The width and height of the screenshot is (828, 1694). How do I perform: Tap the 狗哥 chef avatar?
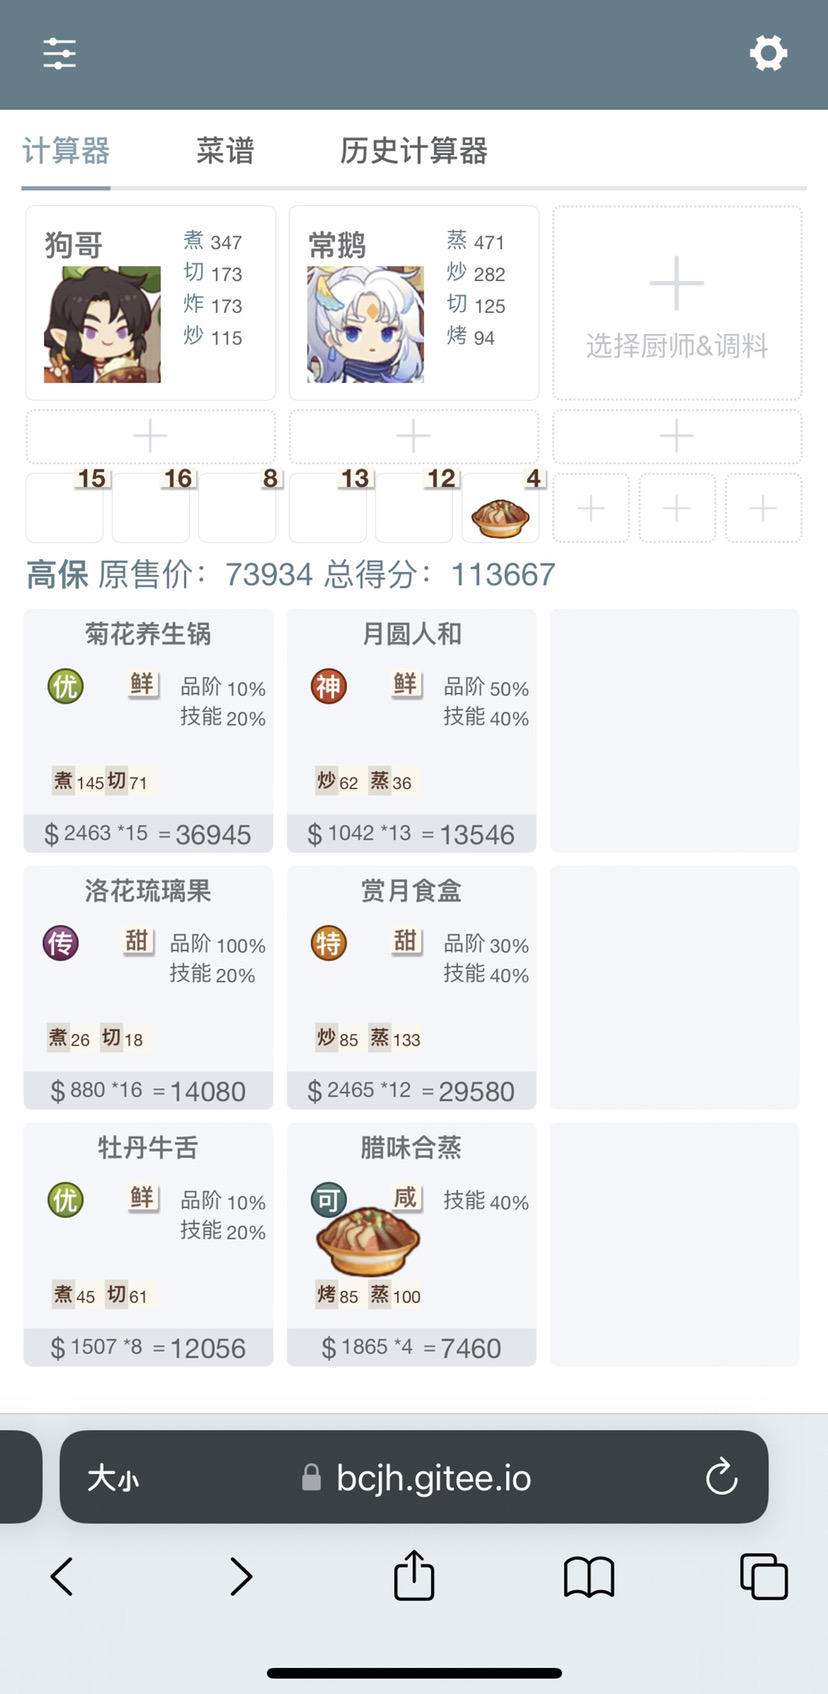pos(102,324)
